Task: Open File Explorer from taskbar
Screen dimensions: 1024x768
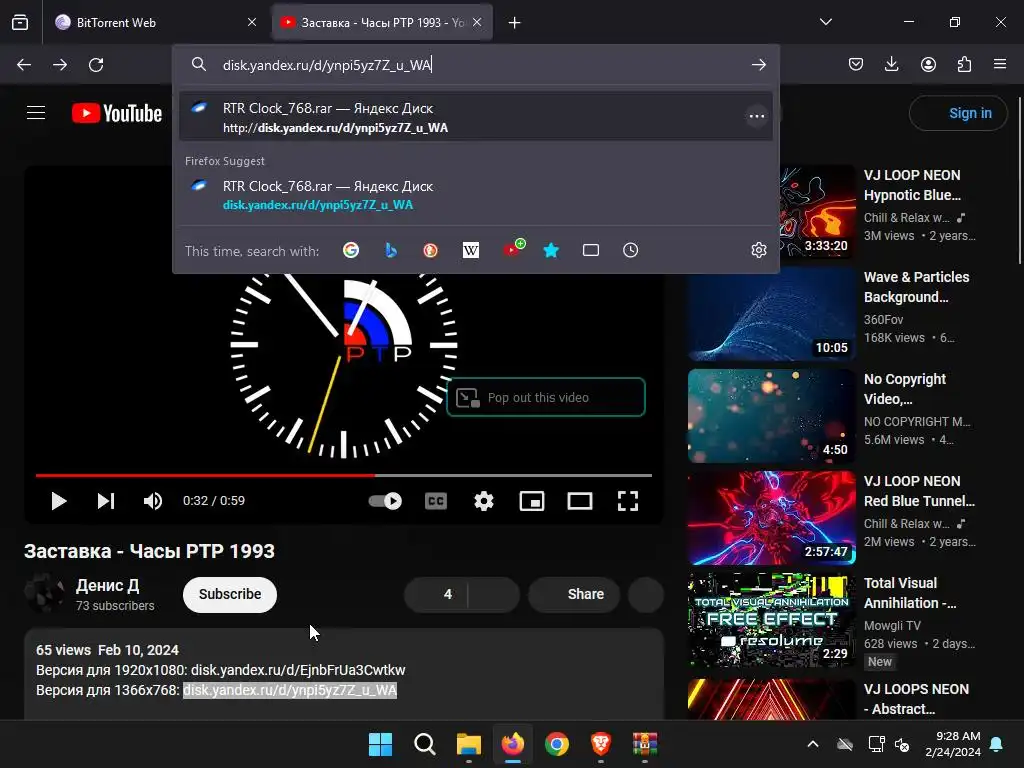Action: [468, 744]
